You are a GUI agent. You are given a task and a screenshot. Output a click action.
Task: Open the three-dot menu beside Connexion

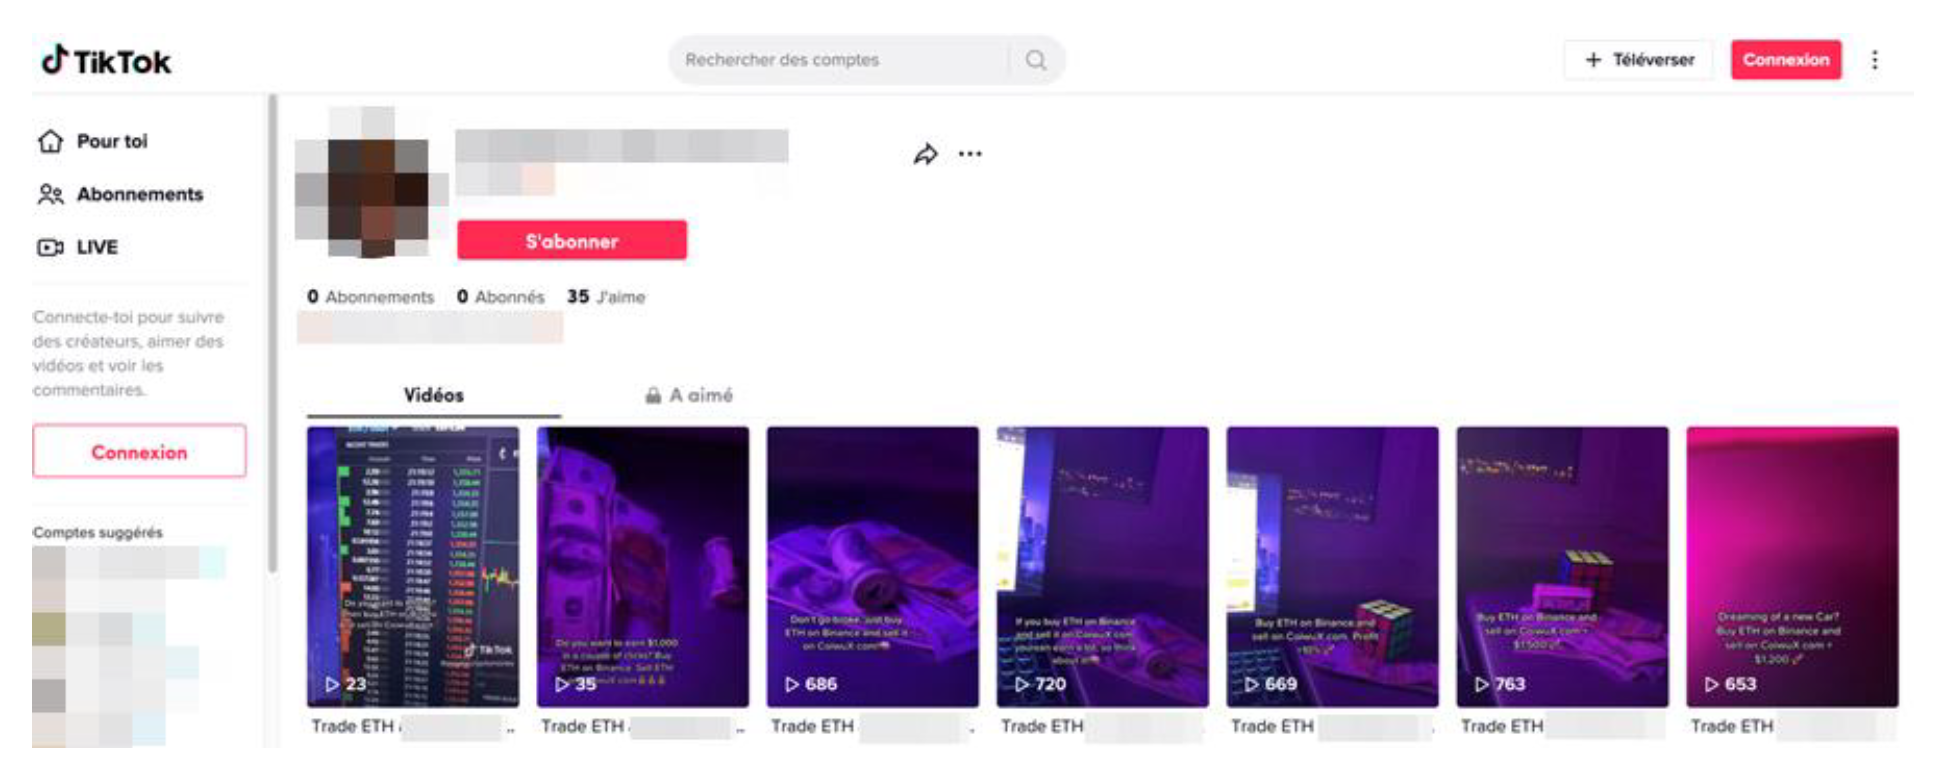pos(1875,60)
